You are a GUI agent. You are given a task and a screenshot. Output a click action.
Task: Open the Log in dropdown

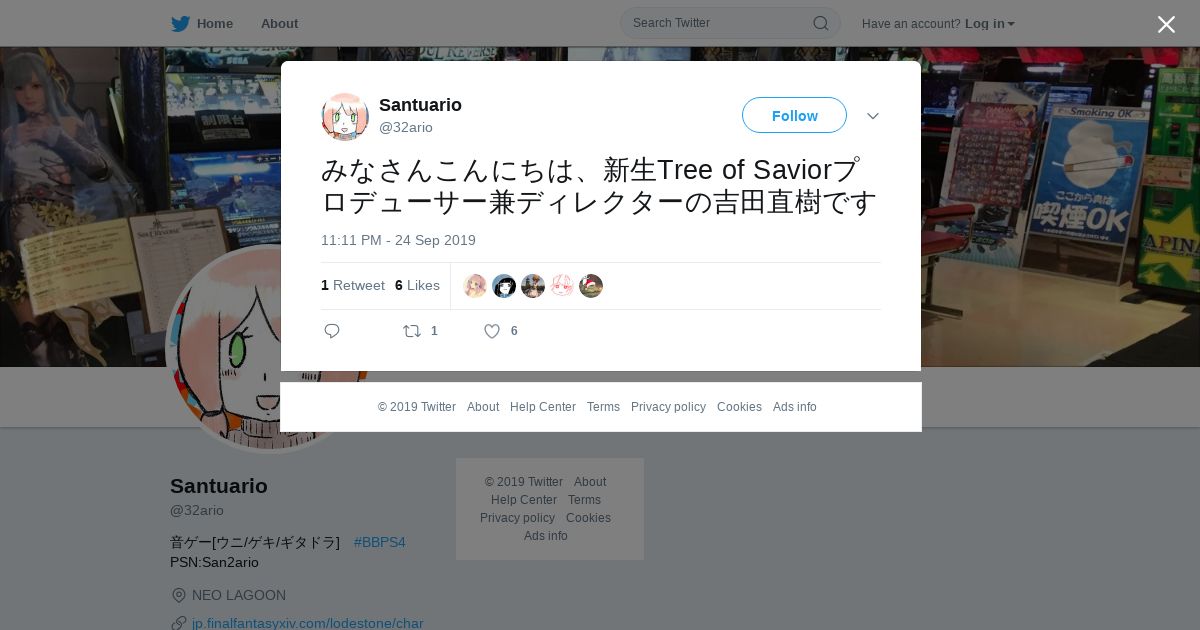(990, 24)
